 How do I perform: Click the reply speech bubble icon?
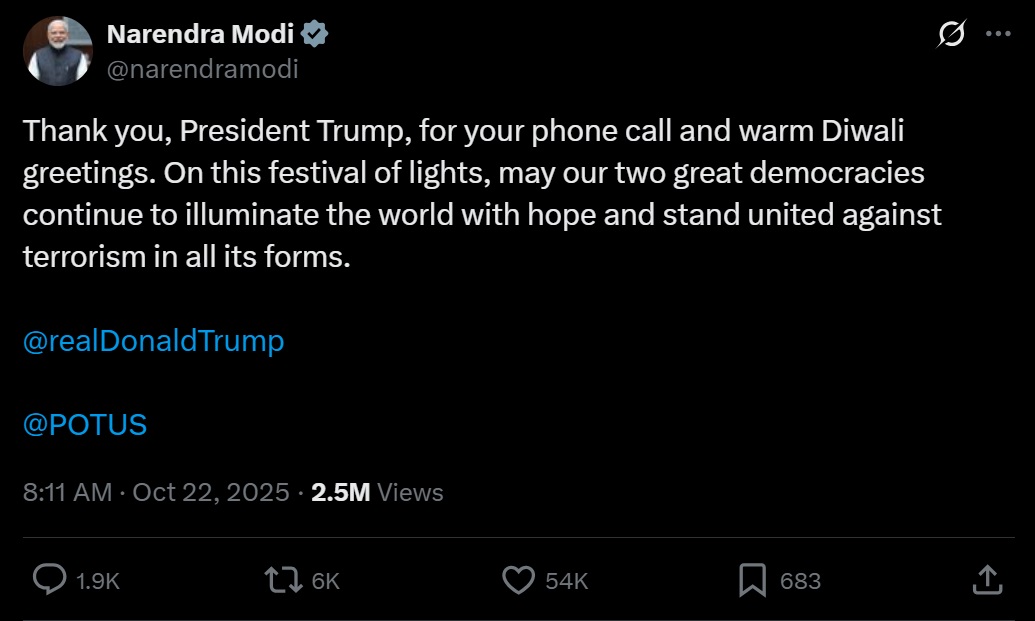49,580
